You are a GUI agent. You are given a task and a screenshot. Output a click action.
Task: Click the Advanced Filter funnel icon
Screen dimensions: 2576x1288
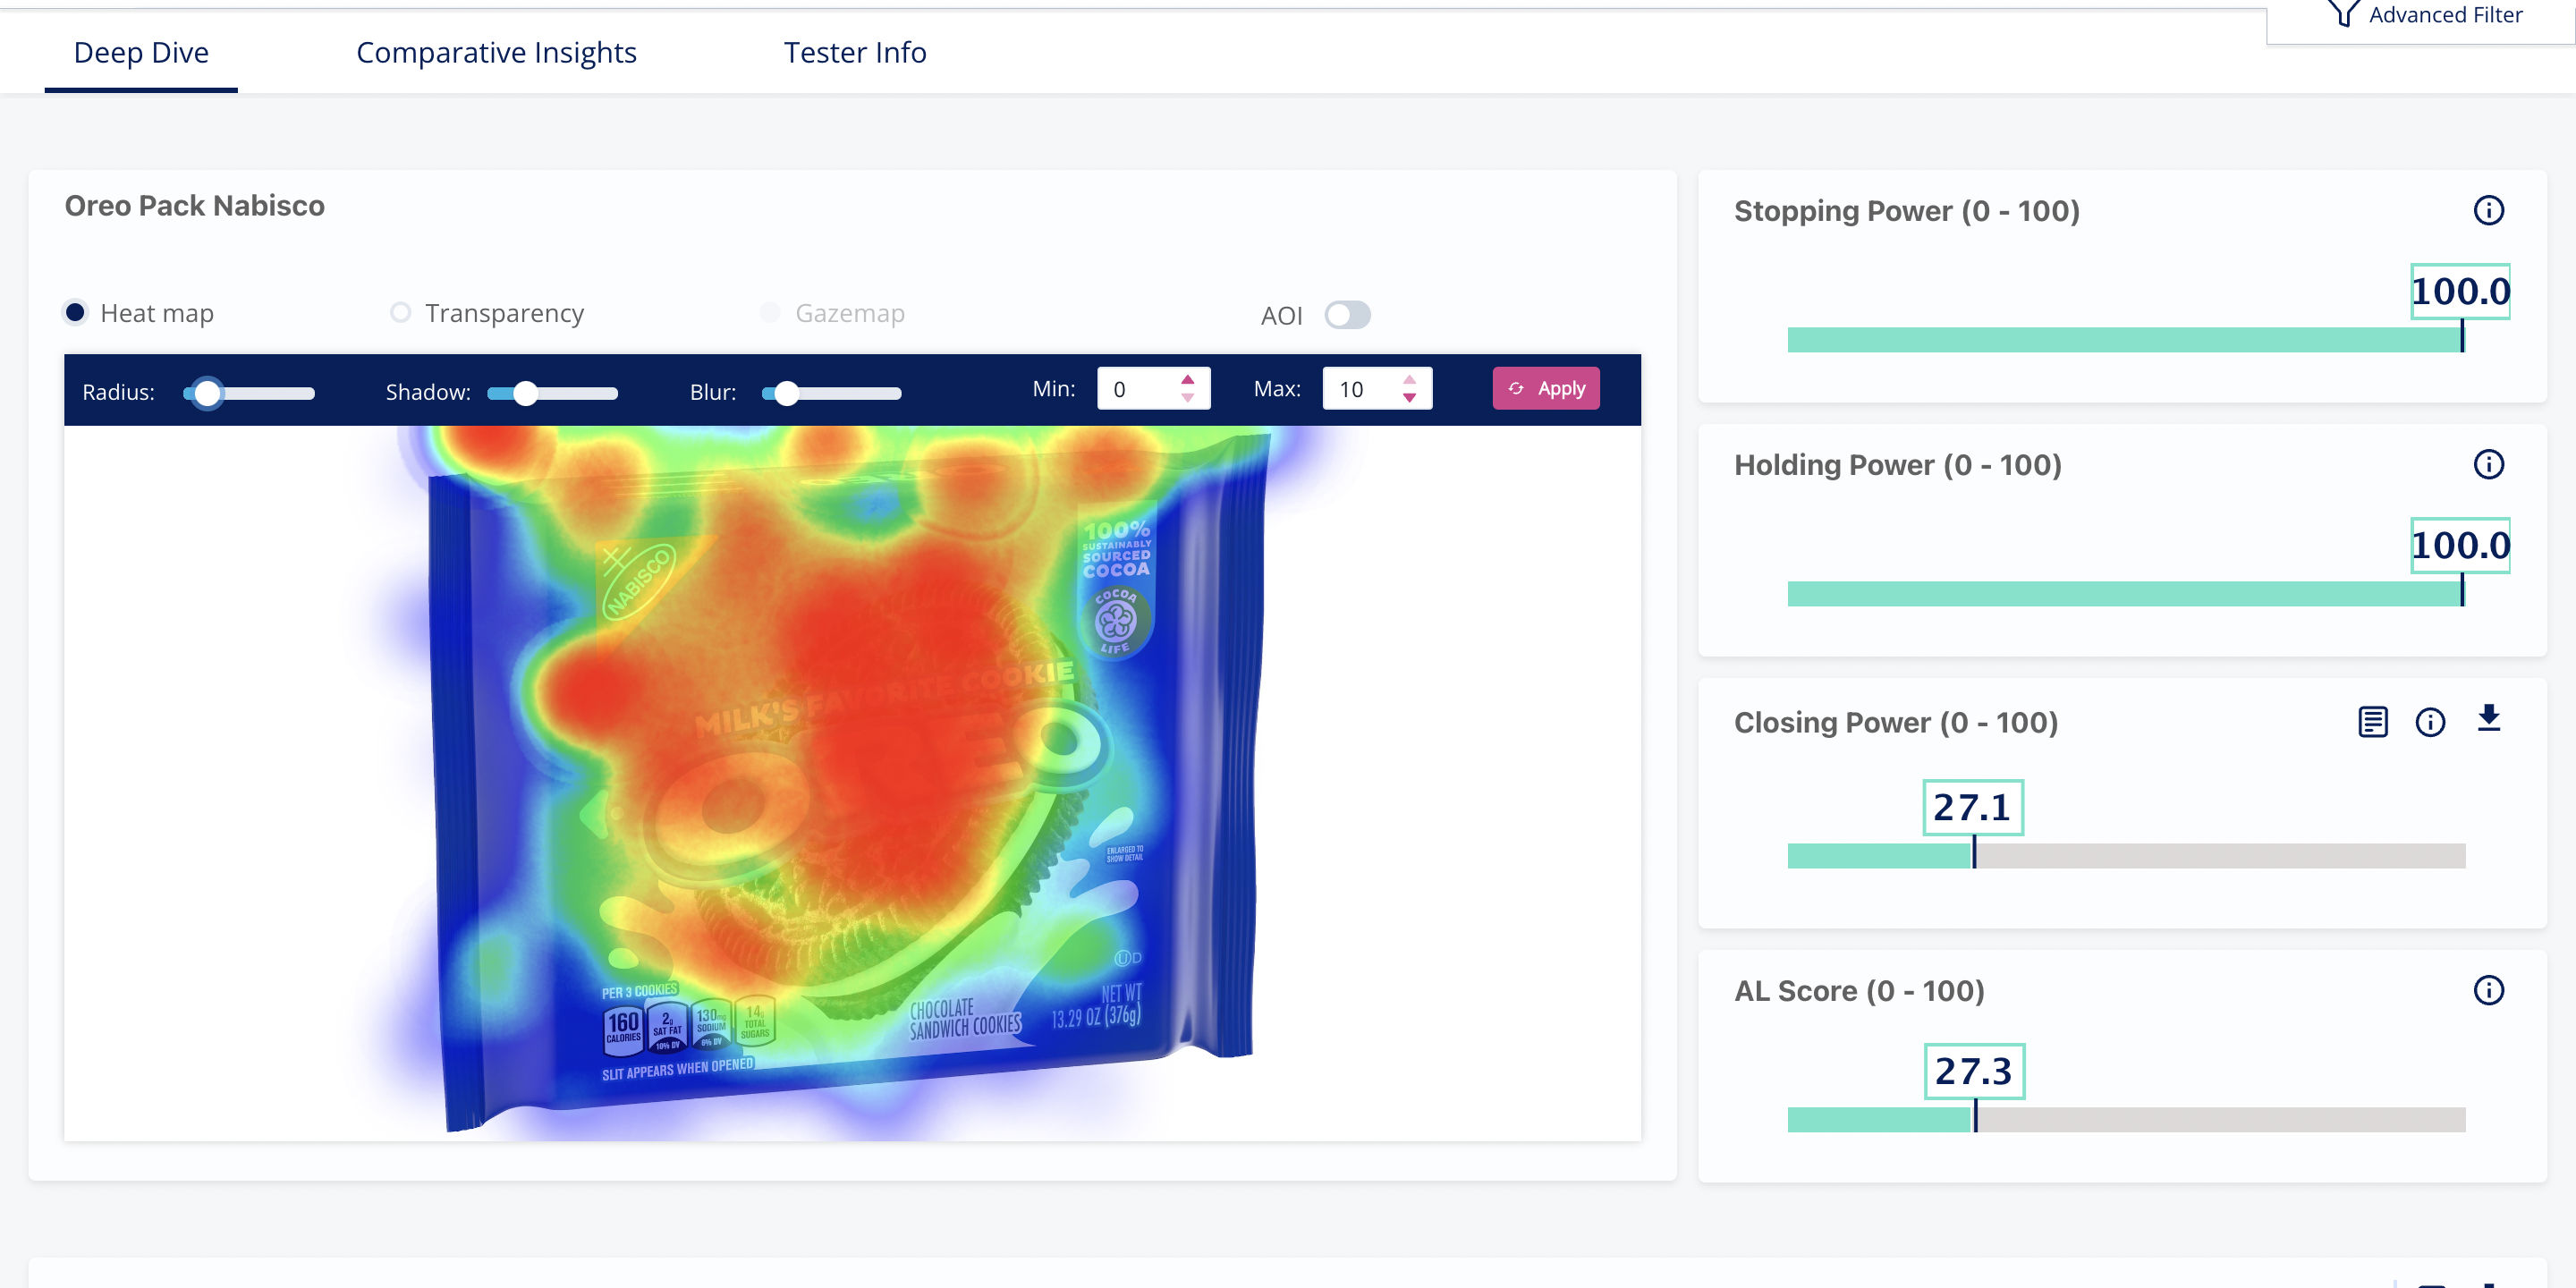pos(2343,13)
